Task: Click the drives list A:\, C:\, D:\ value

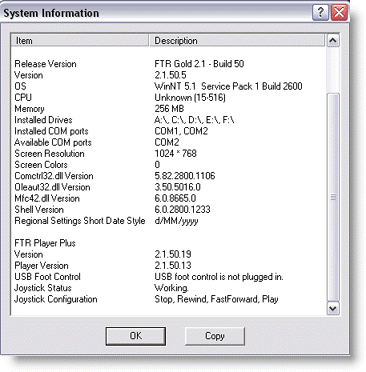Action: coord(194,120)
